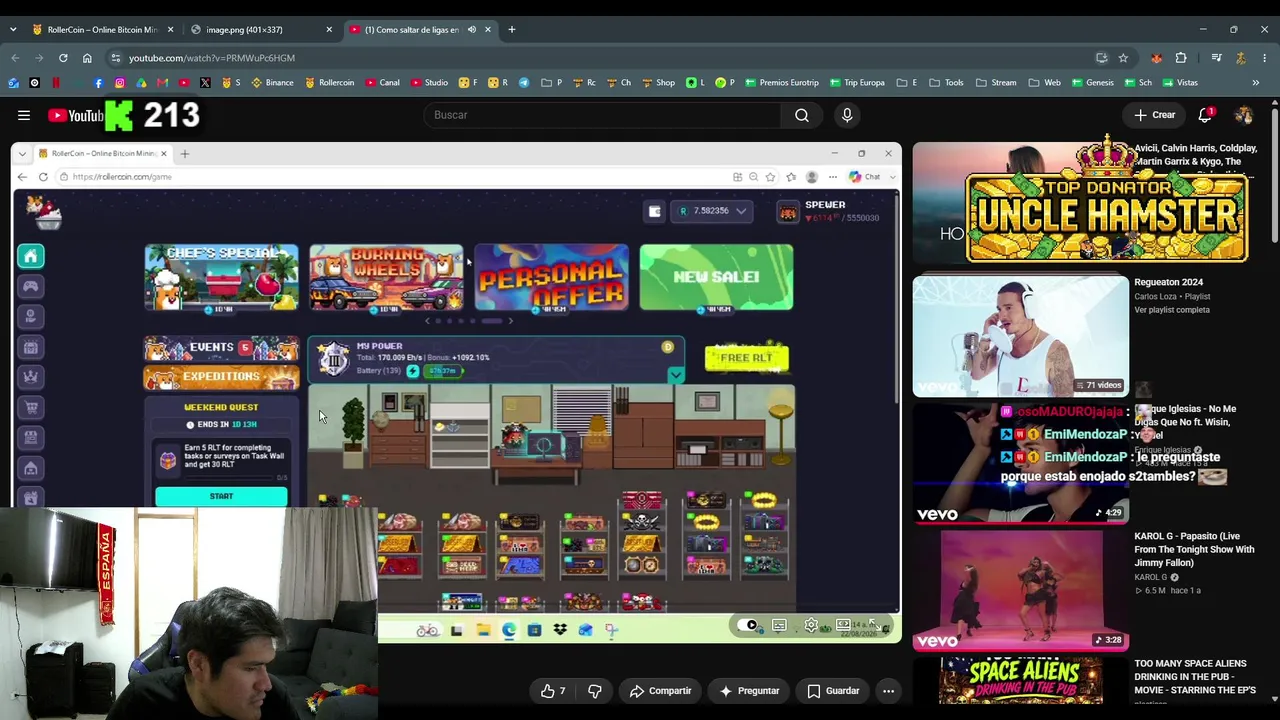This screenshot has width=1280, height=720.
Task: Open more actions menu under the video
Action: tap(888, 691)
